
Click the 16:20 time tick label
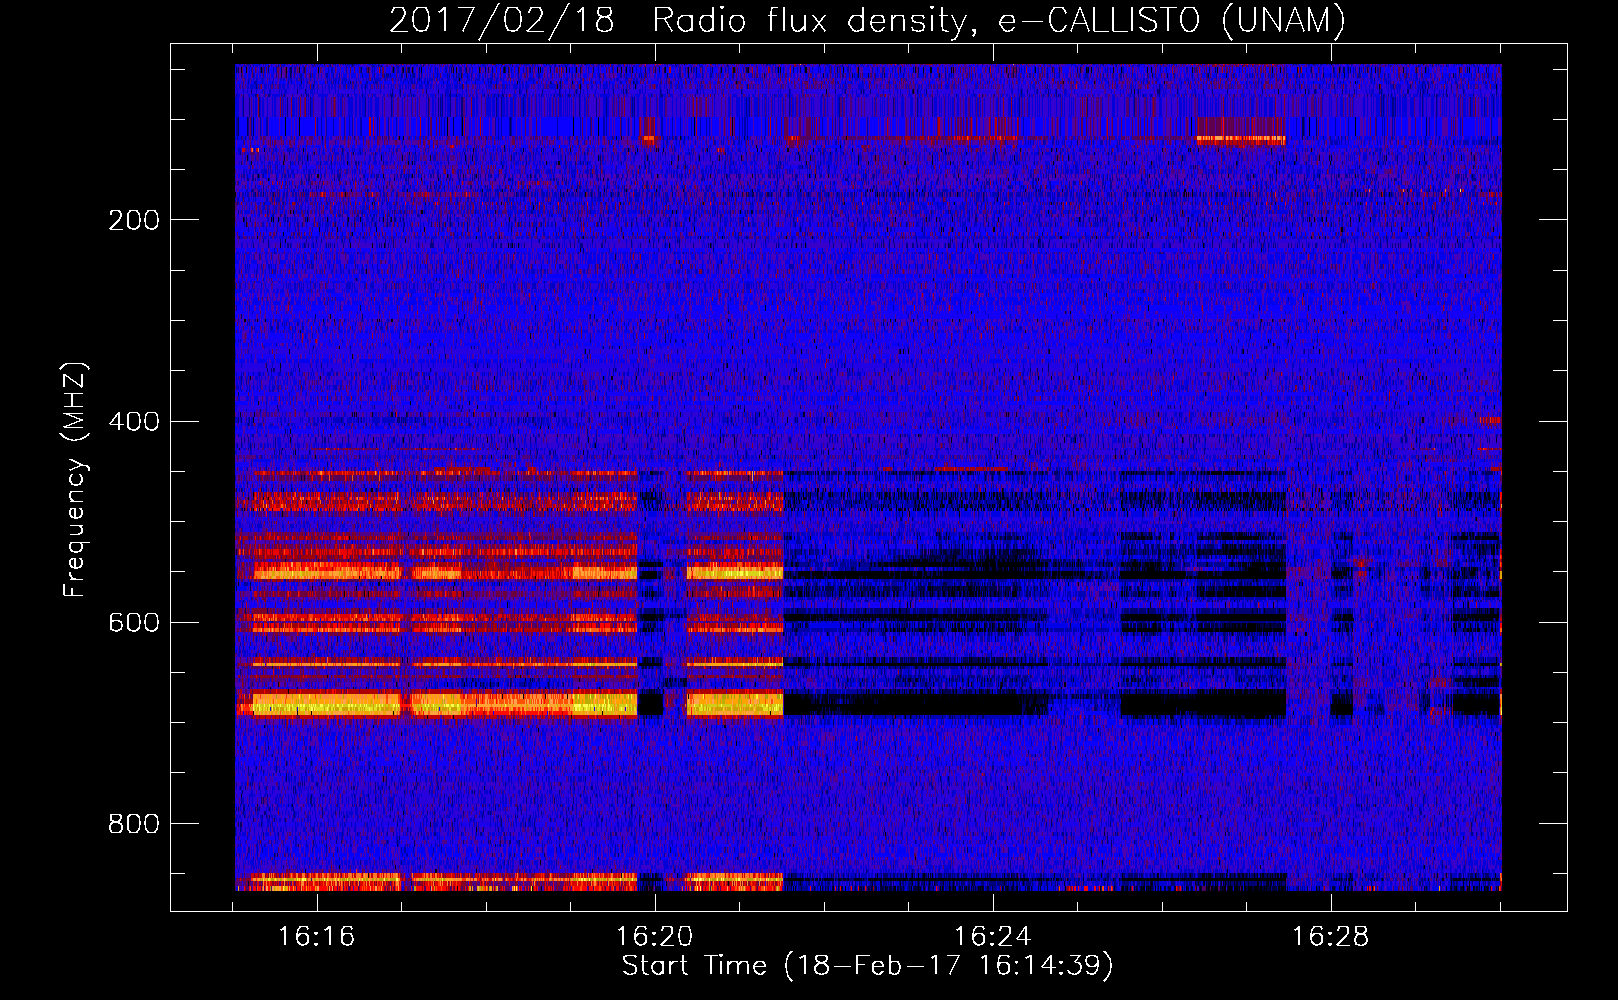pyautogui.click(x=655, y=937)
